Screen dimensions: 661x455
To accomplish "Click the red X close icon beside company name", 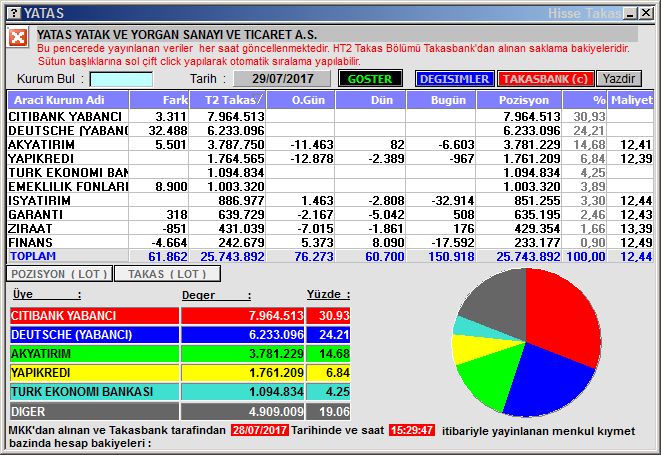I will point(18,38).
